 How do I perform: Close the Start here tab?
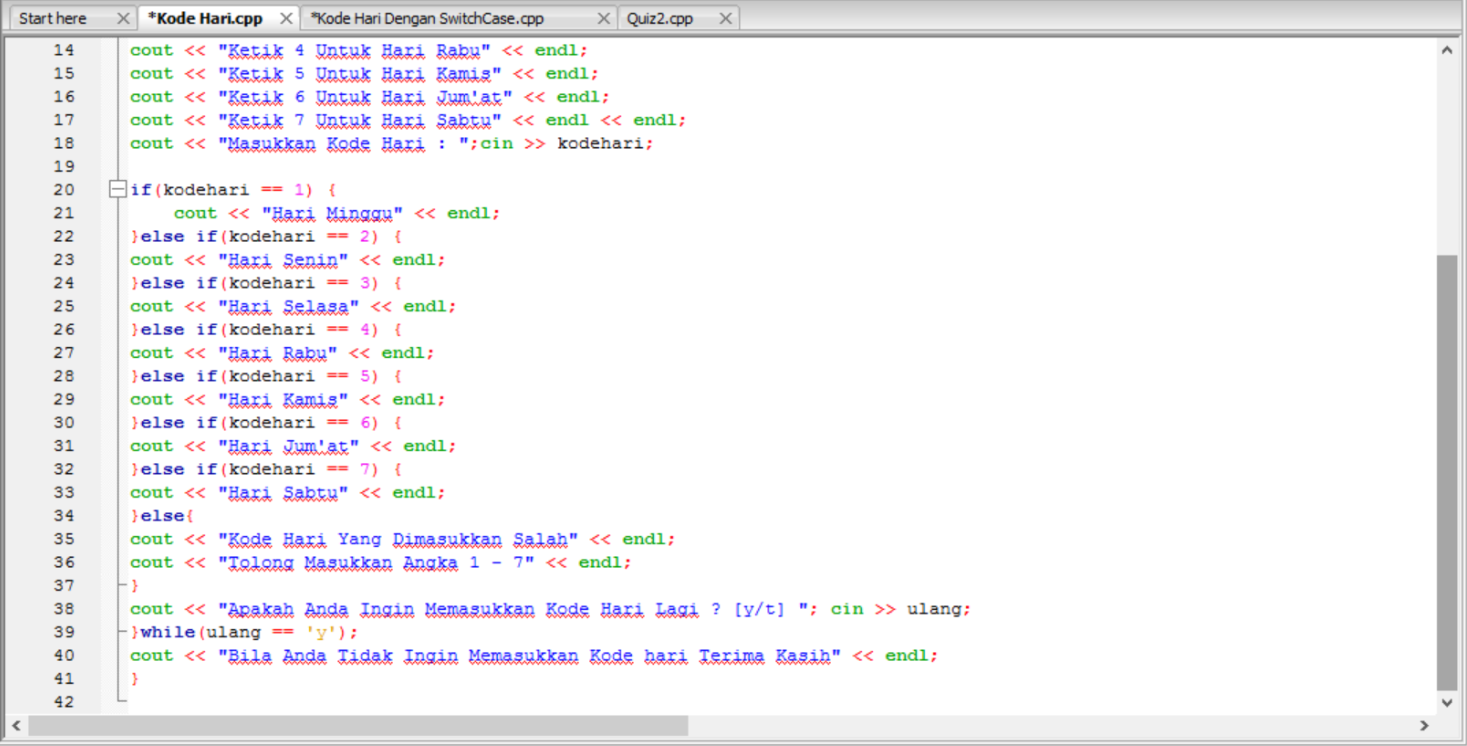tap(123, 17)
